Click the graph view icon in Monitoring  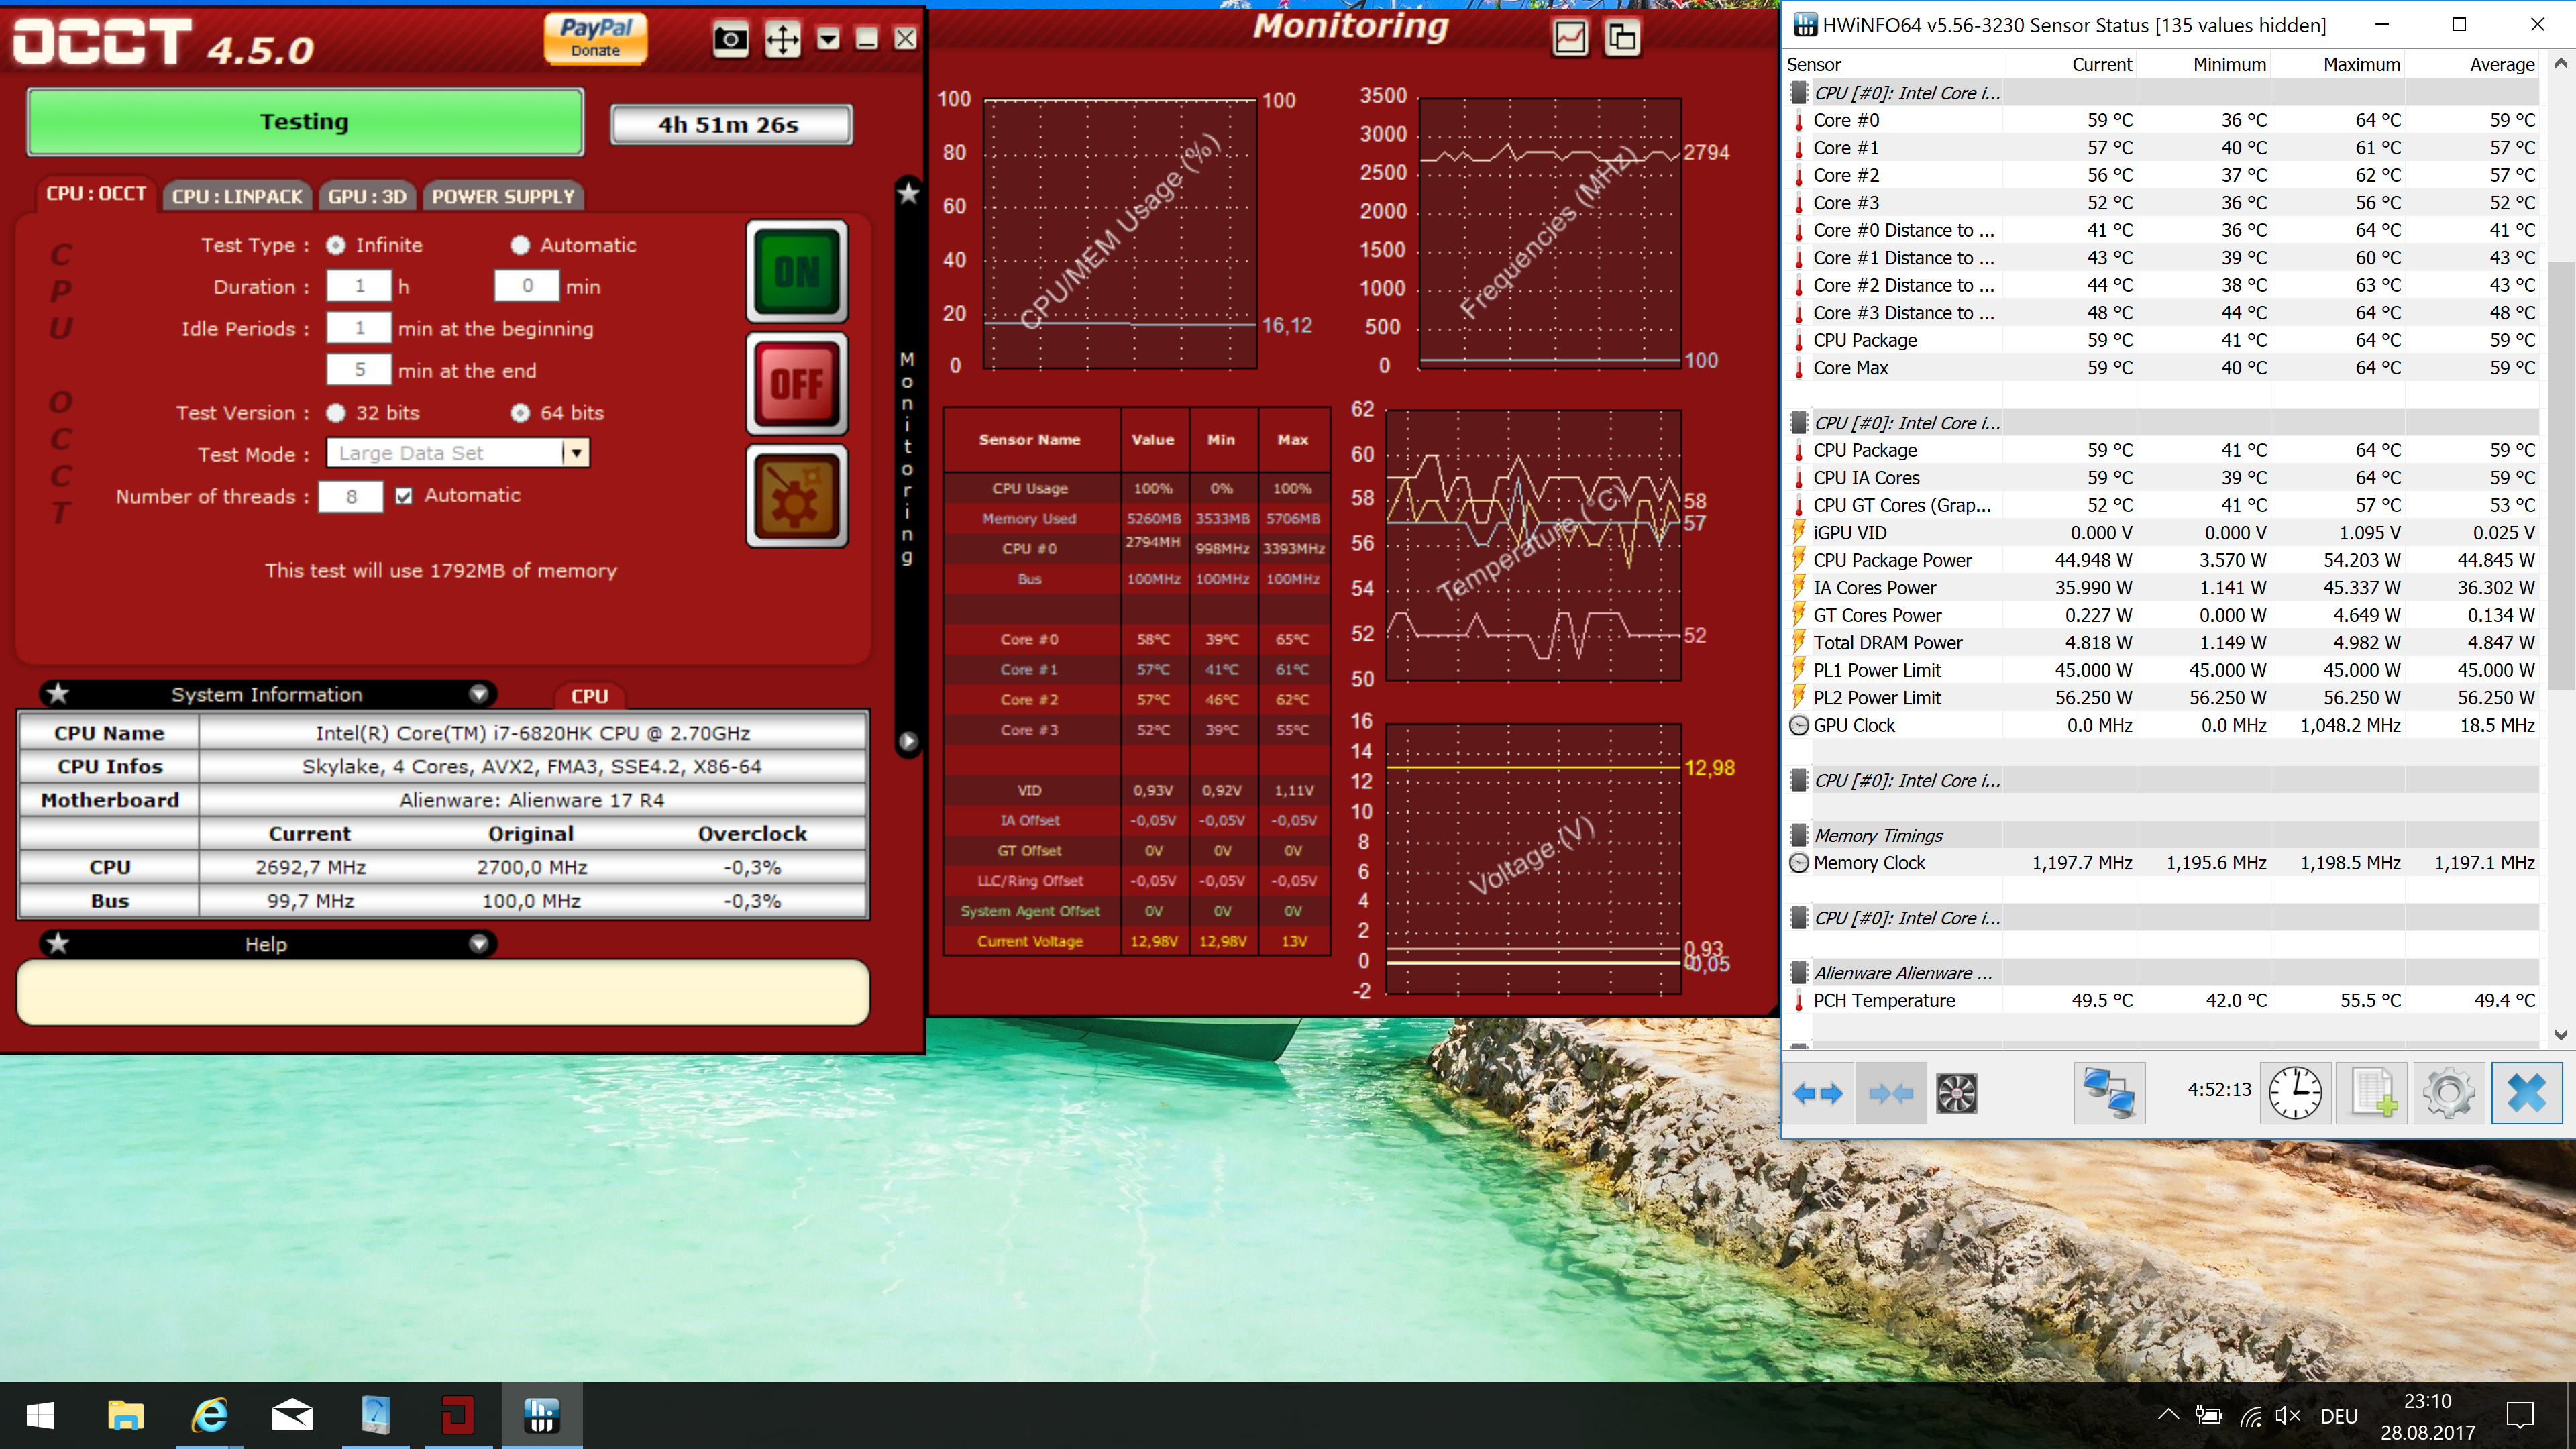(x=1570, y=39)
